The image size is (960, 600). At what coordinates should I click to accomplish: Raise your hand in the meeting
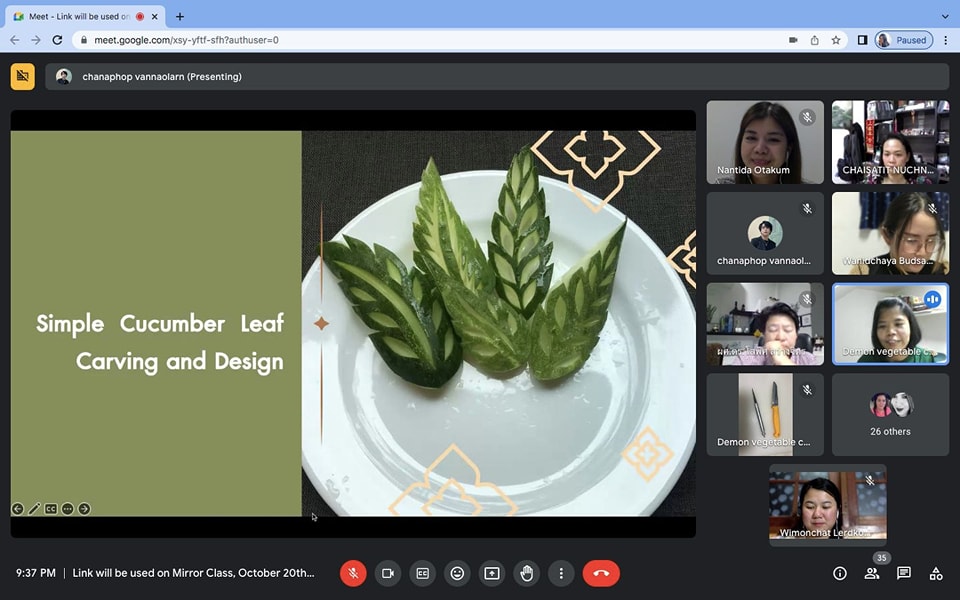(527, 573)
